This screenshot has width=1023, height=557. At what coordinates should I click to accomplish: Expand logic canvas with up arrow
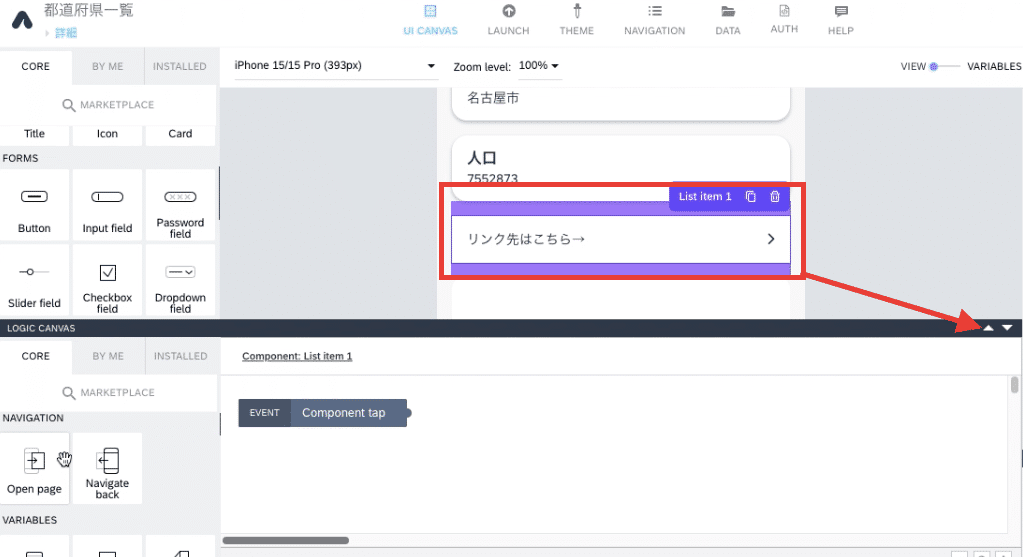(988, 328)
